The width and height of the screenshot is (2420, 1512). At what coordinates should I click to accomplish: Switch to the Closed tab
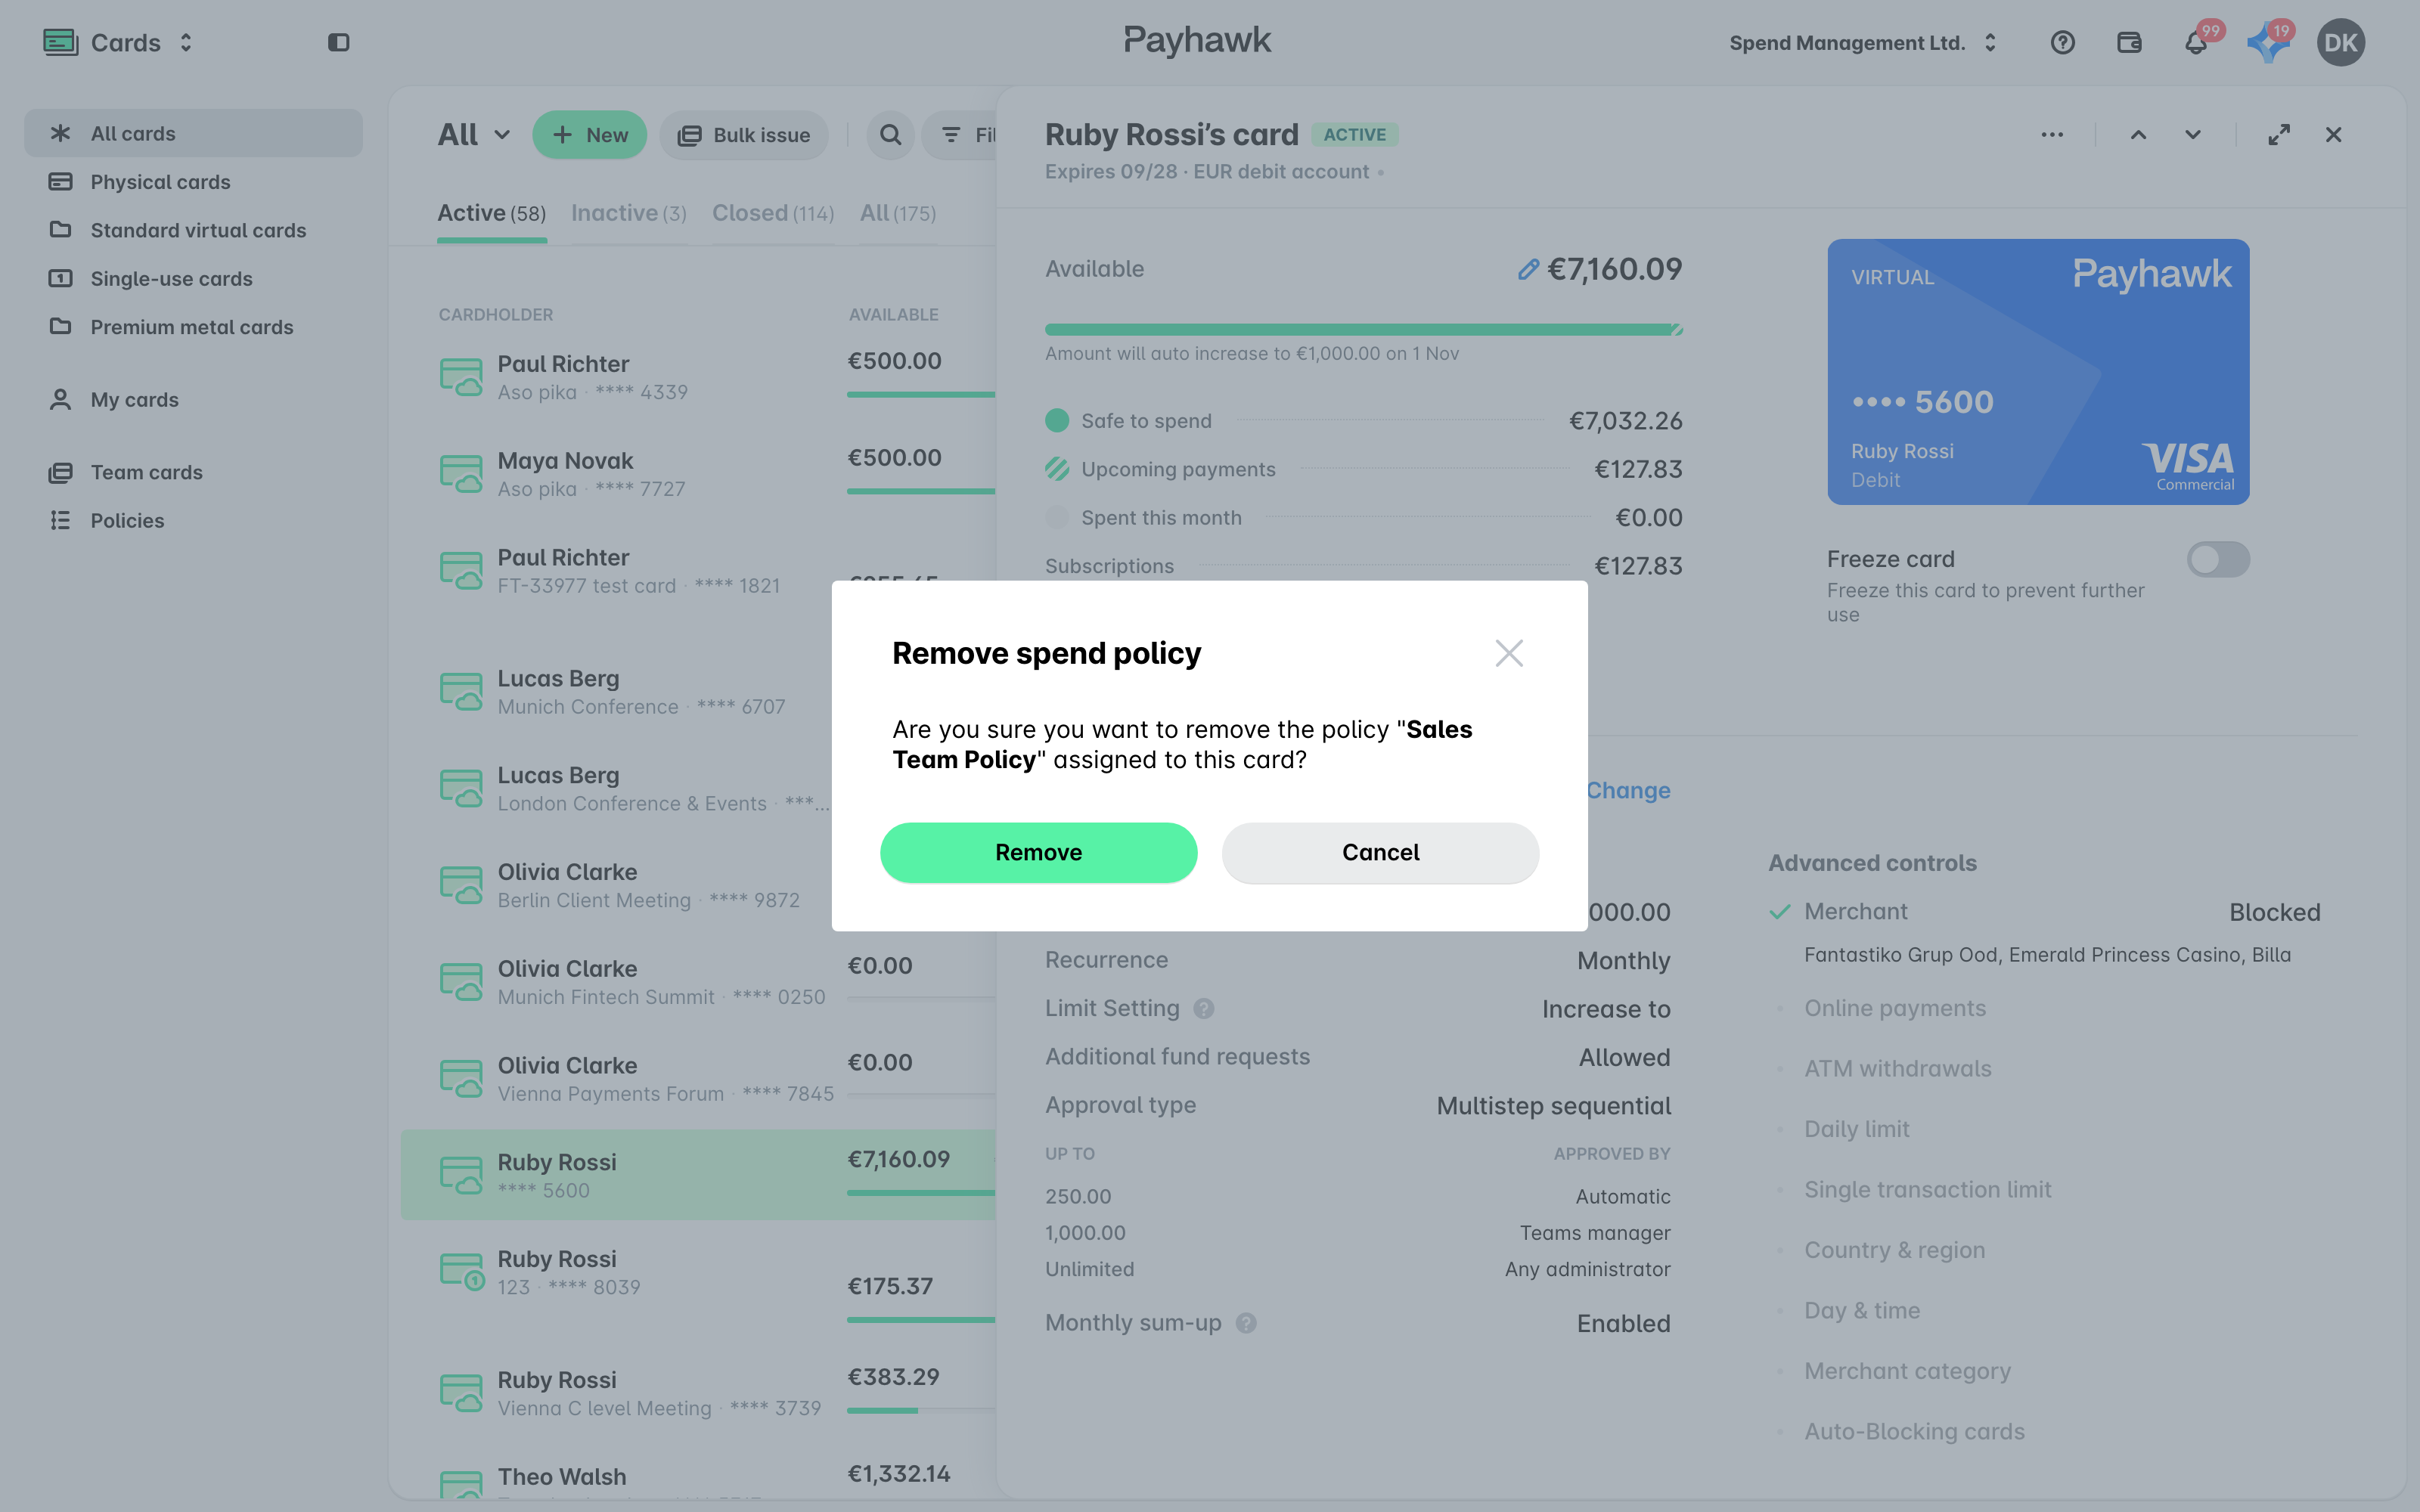click(x=772, y=213)
